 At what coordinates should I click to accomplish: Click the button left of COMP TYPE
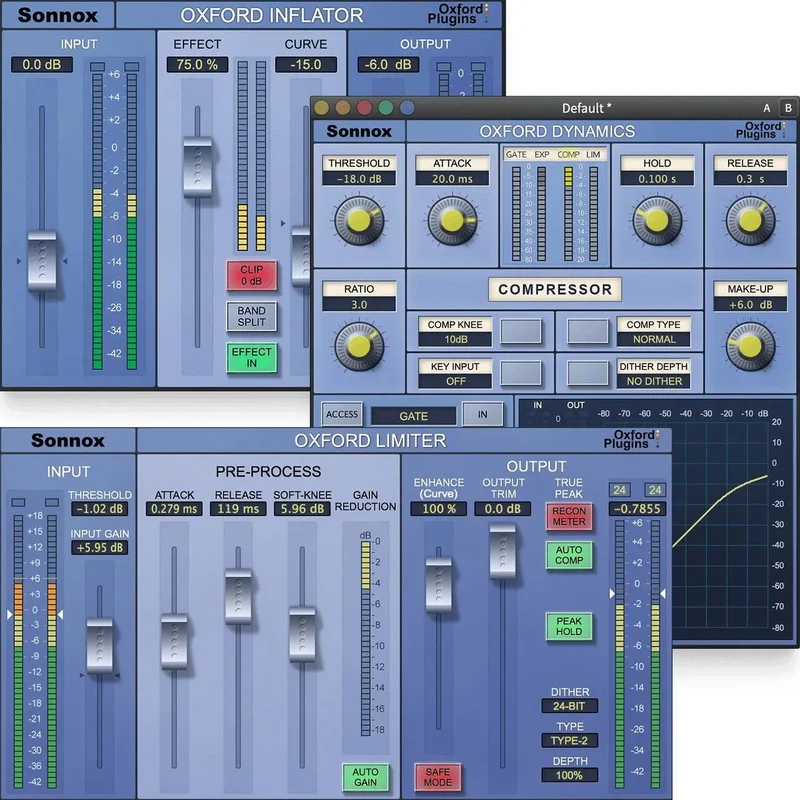(x=588, y=332)
